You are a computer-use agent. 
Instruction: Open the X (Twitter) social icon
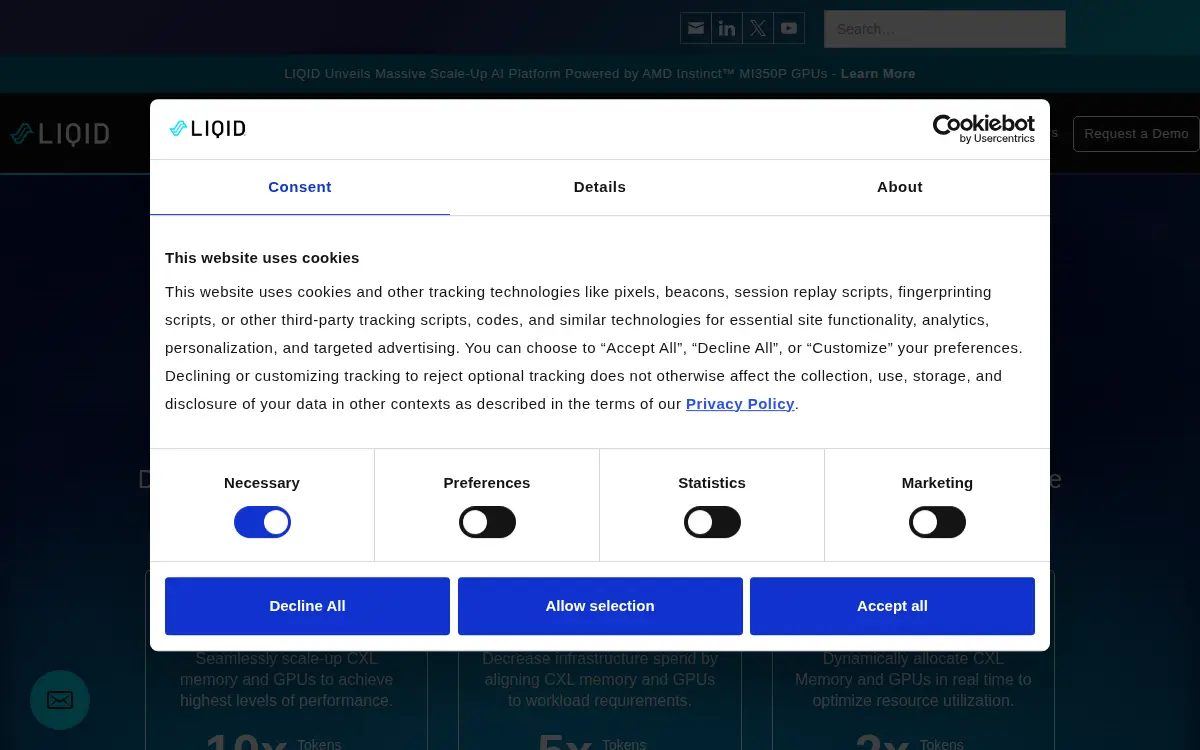[x=758, y=28]
